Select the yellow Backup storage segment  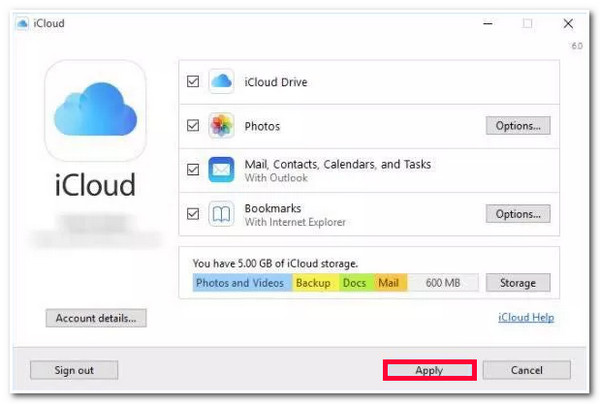[x=316, y=283]
